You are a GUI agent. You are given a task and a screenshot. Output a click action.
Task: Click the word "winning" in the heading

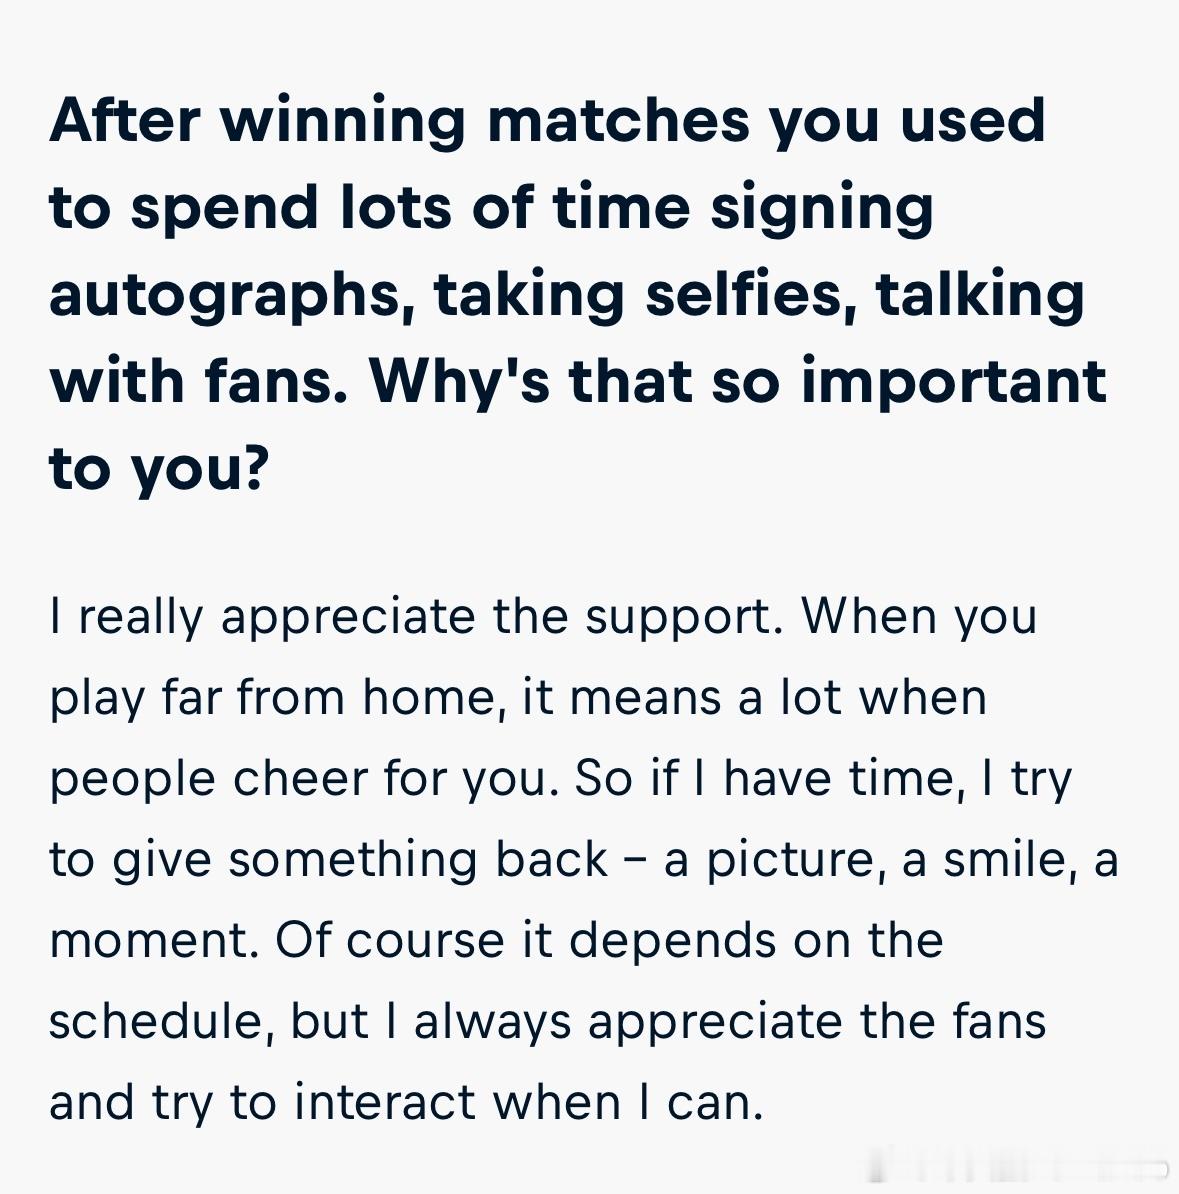[x=343, y=123]
